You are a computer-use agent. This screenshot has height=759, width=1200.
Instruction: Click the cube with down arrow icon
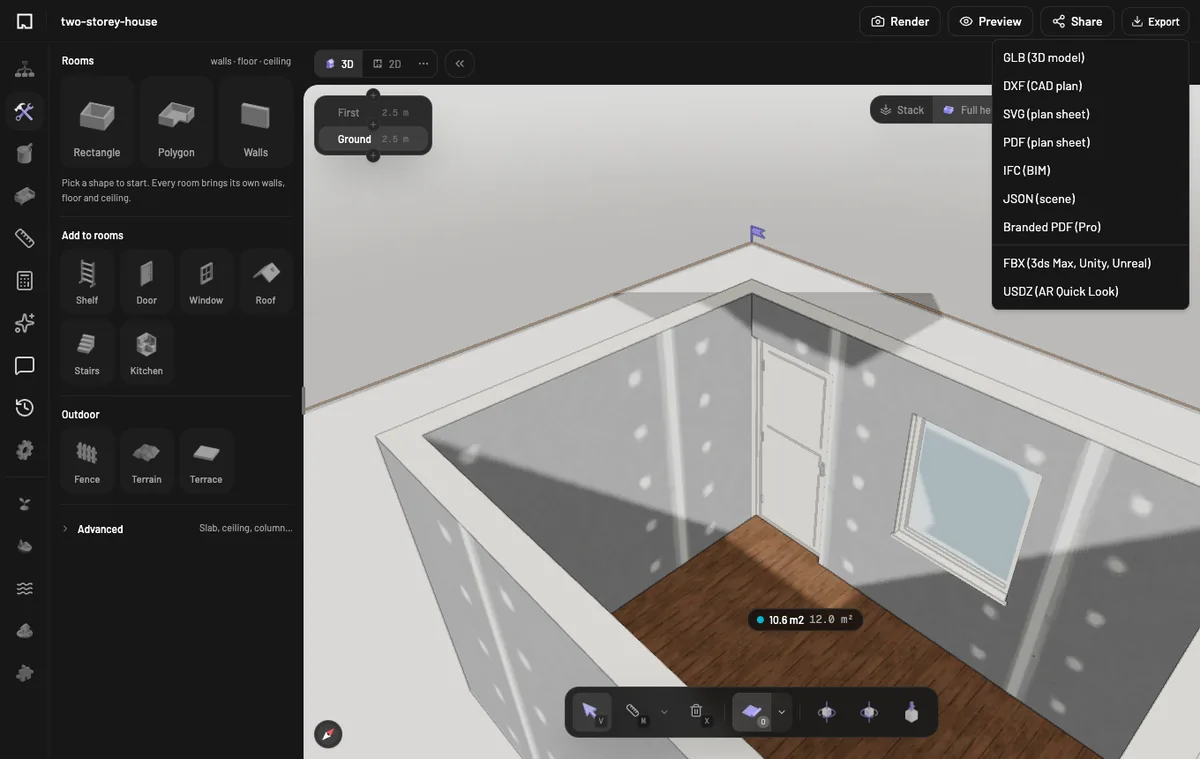click(x=911, y=712)
